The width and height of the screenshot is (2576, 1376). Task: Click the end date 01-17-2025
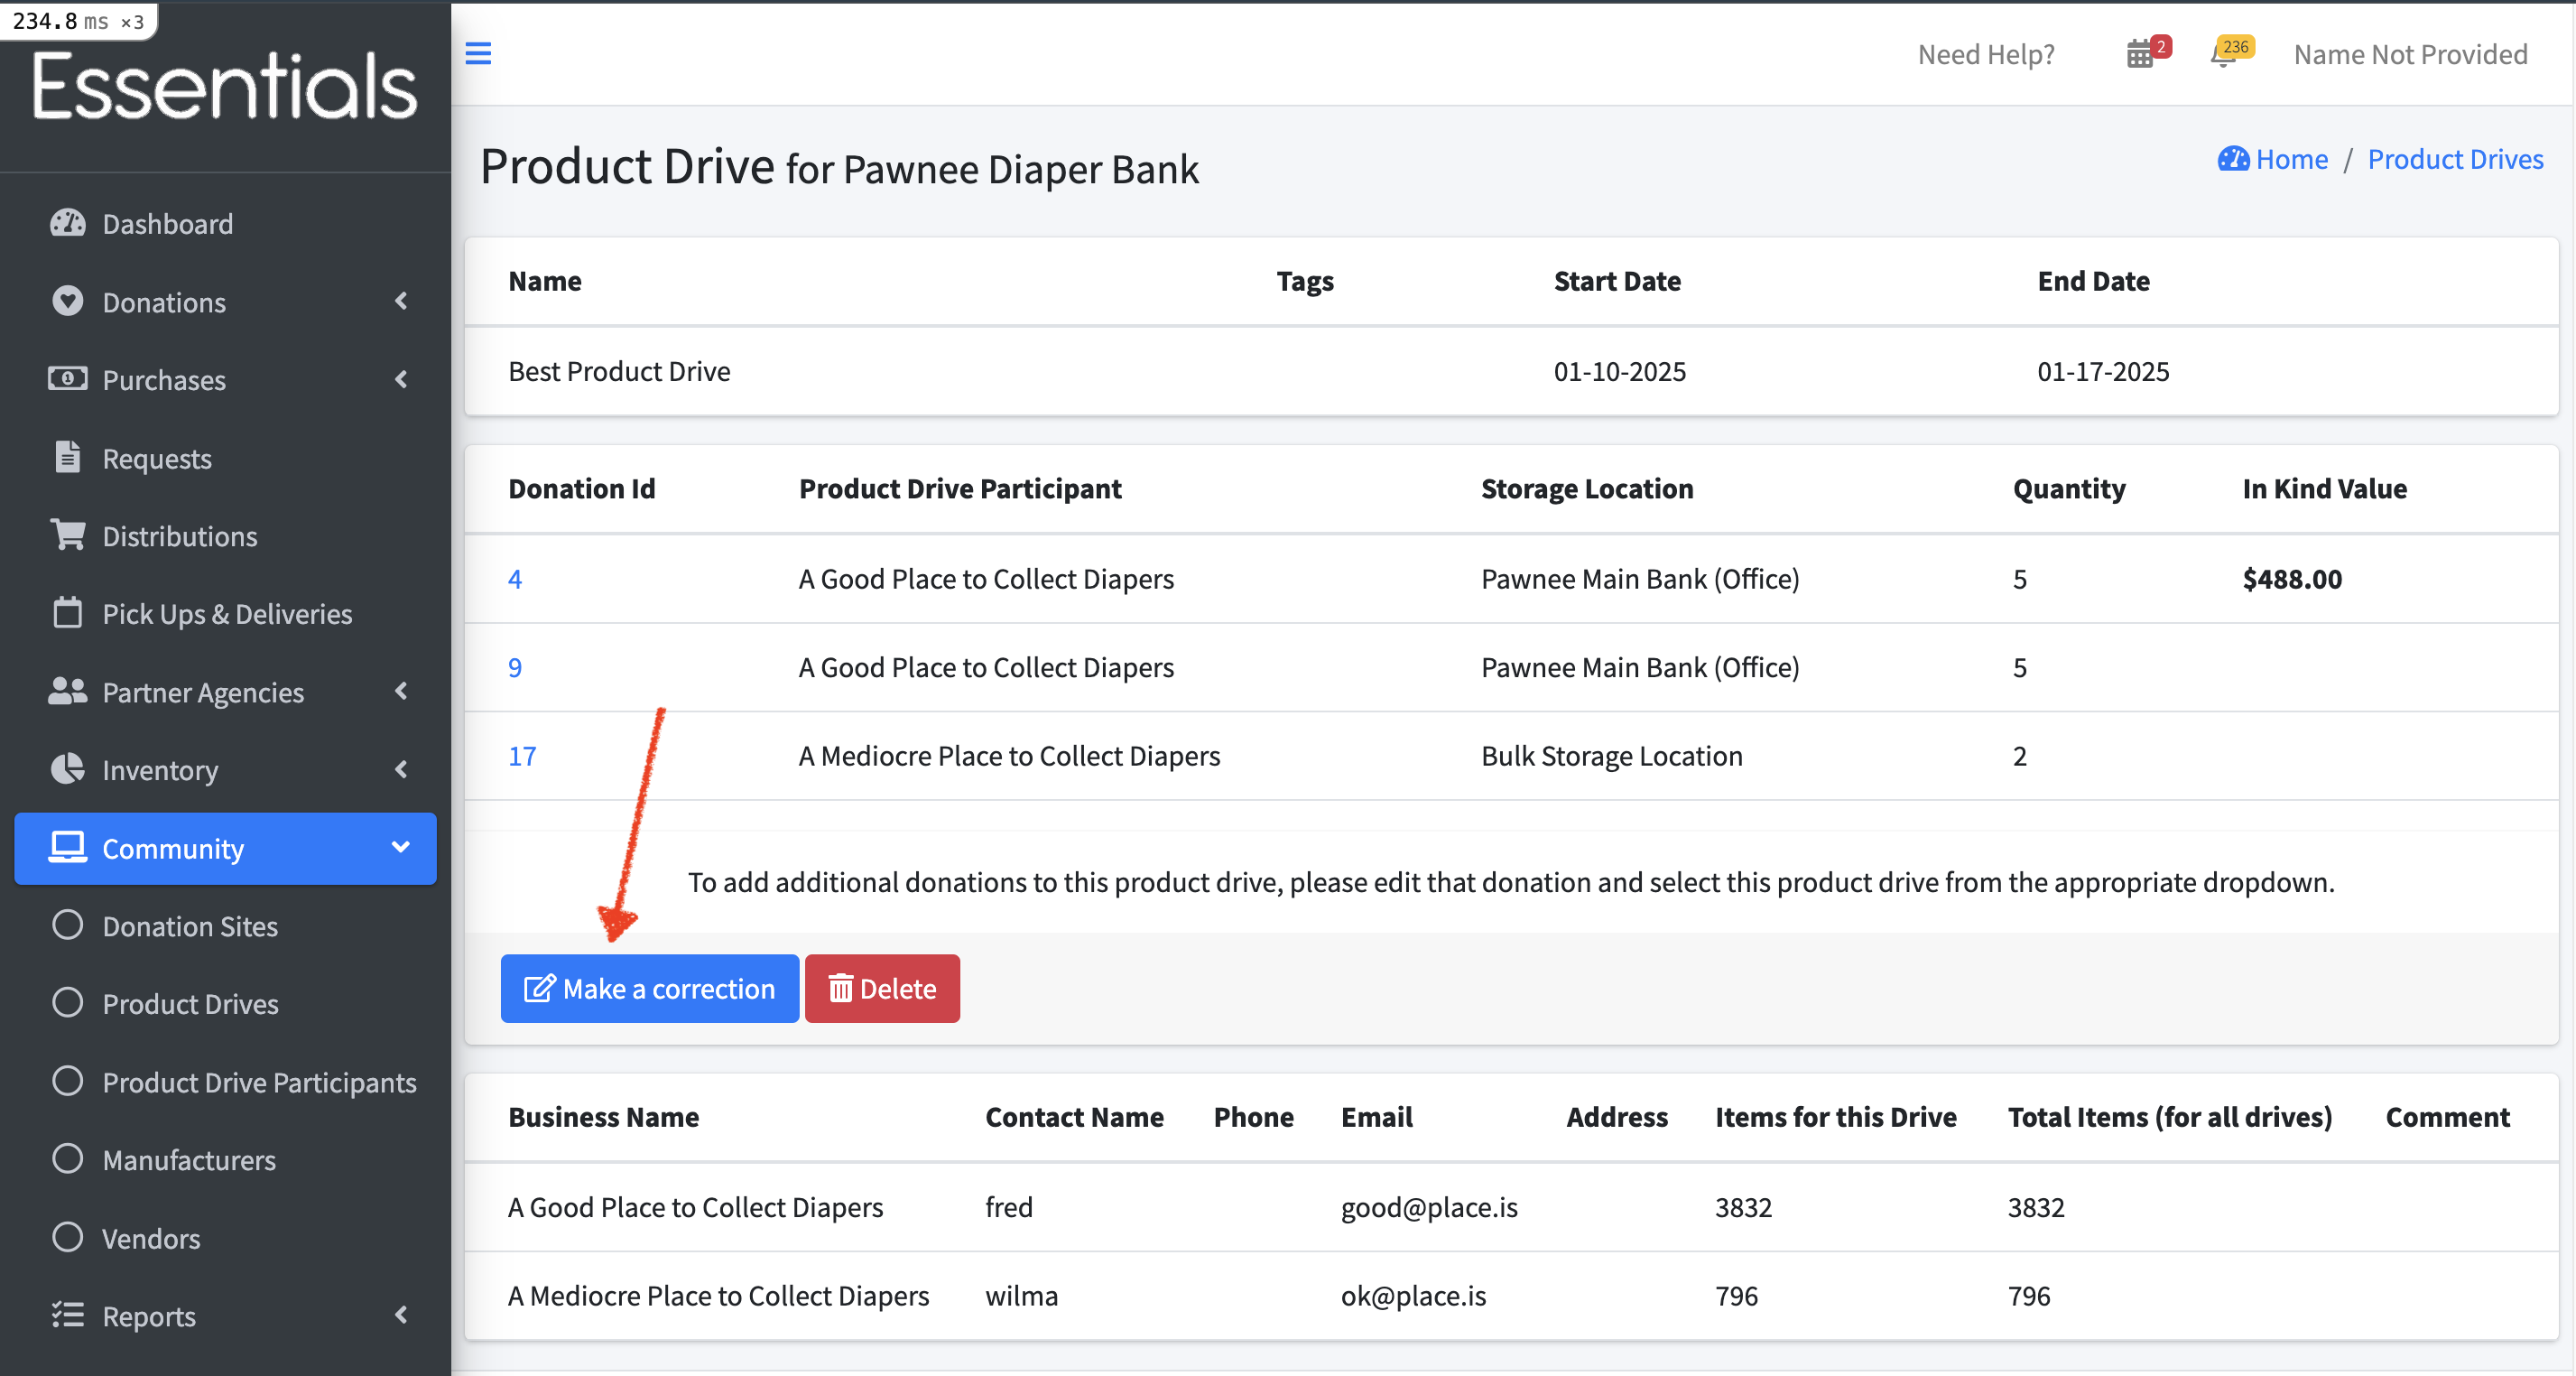pos(2103,371)
